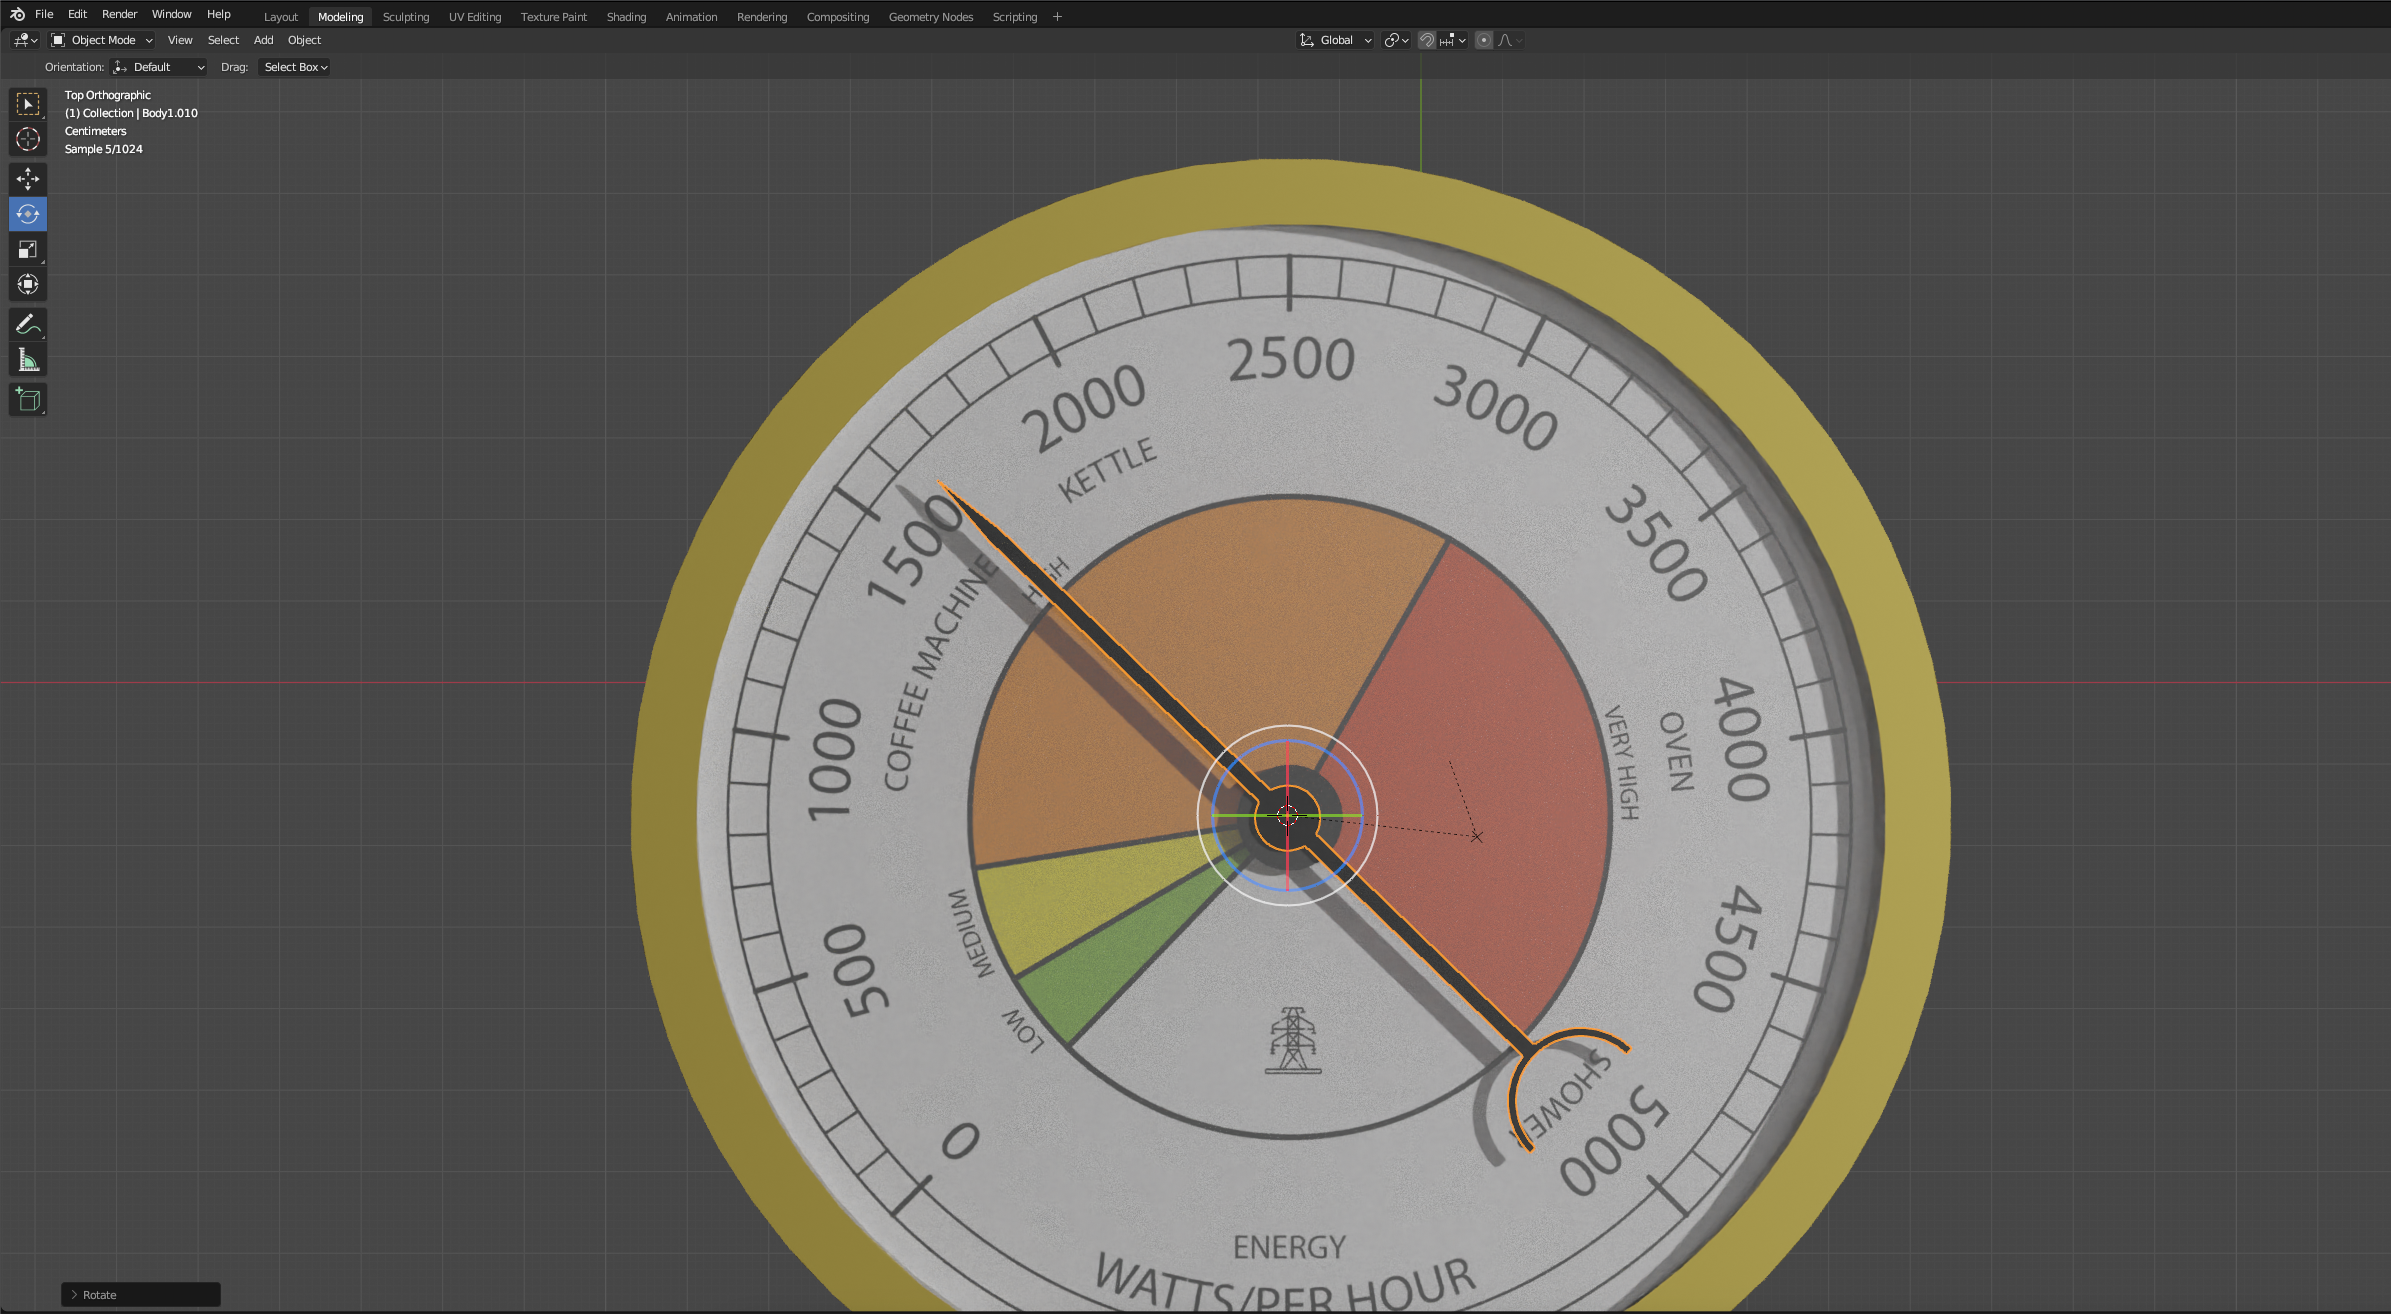Select the Cursor/Select tool icon
The width and height of the screenshot is (2391, 1314).
coord(28,102)
